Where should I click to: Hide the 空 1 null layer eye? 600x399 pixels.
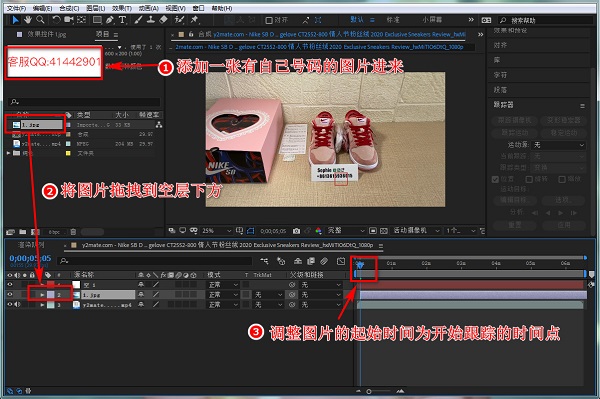[10, 285]
